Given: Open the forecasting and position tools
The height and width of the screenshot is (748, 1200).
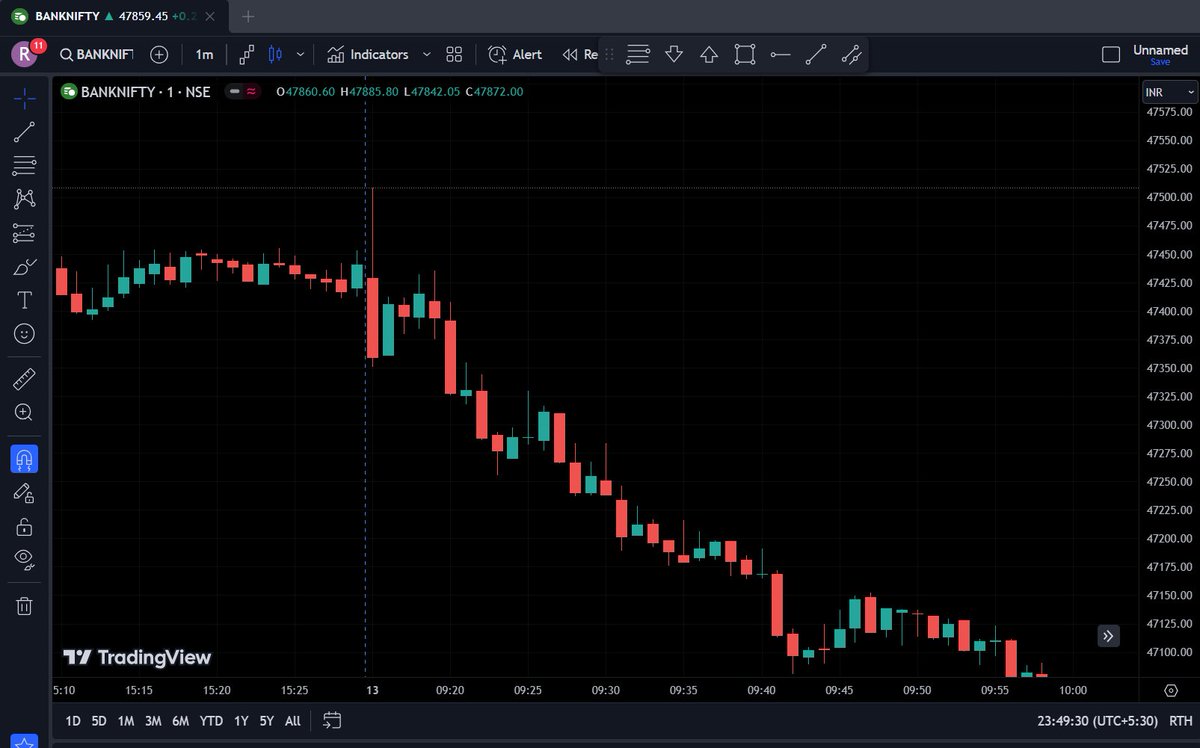Looking at the screenshot, I should 25,233.
